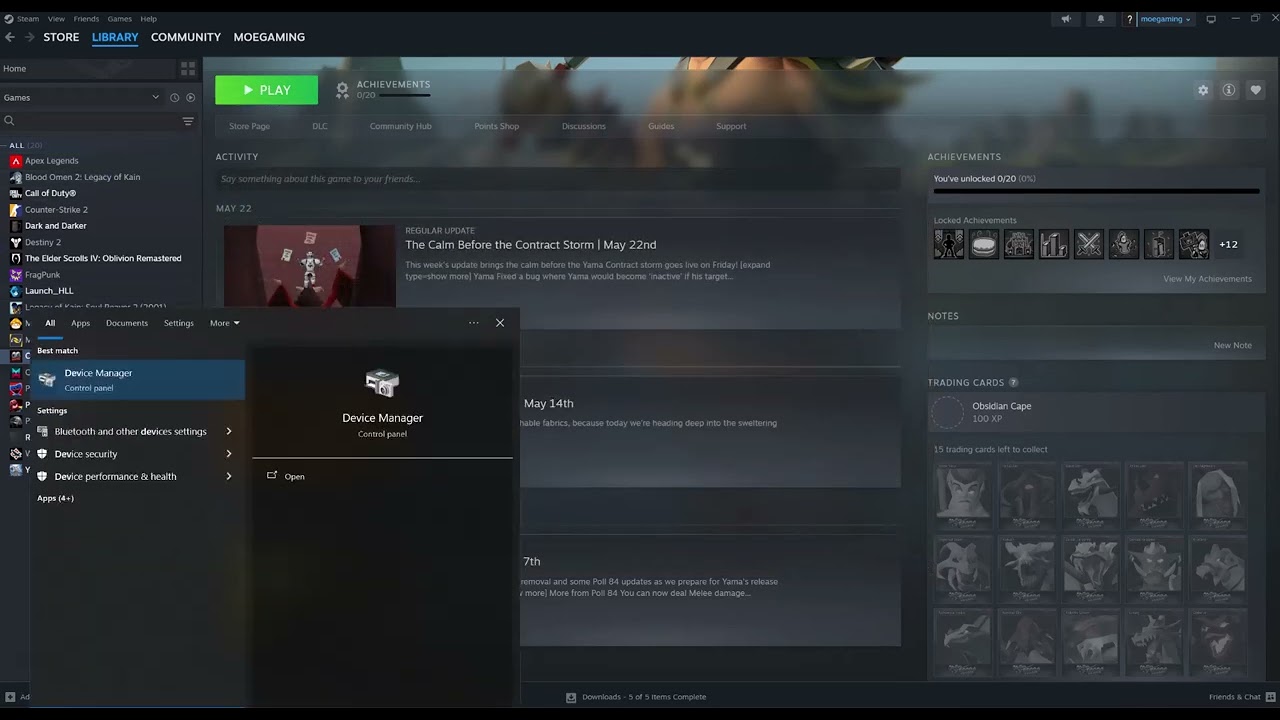
Task: Click the question mark help icon
Action: tap(1129, 19)
